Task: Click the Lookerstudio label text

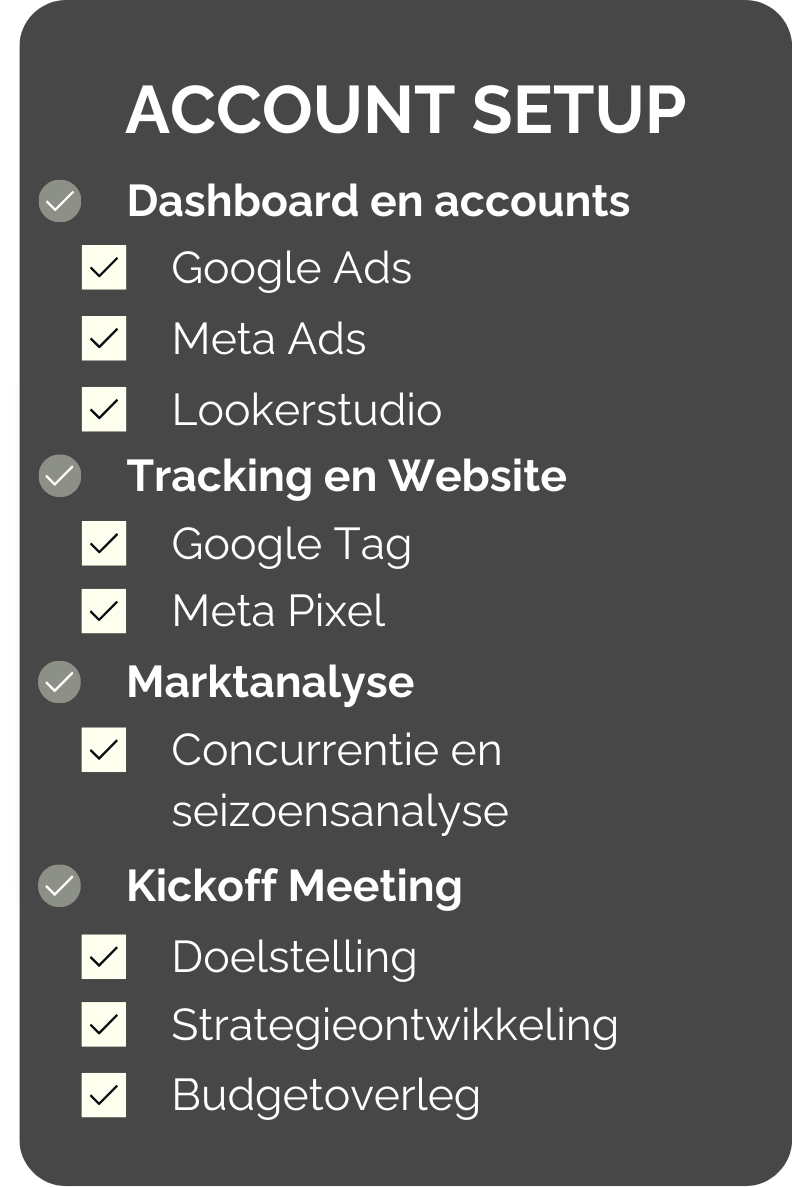Action: (x=306, y=410)
